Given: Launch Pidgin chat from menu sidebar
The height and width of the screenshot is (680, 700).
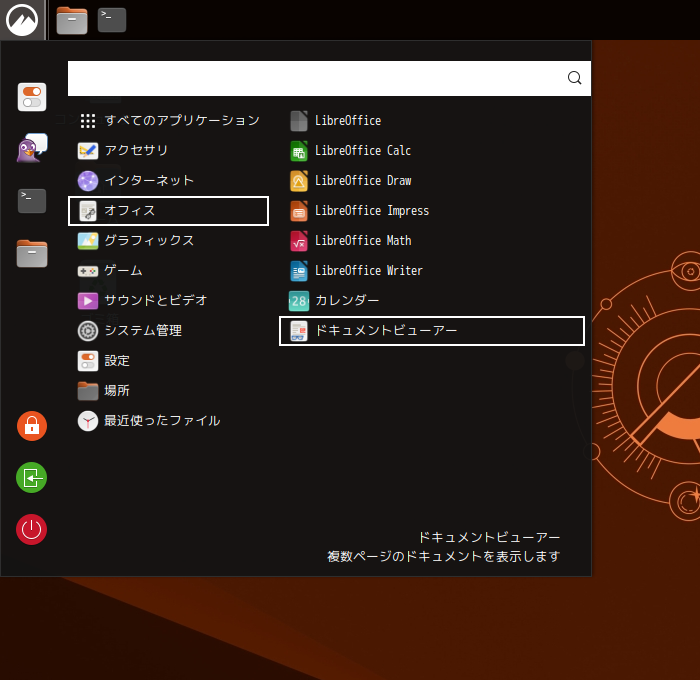Looking at the screenshot, I should [x=32, y=148].
